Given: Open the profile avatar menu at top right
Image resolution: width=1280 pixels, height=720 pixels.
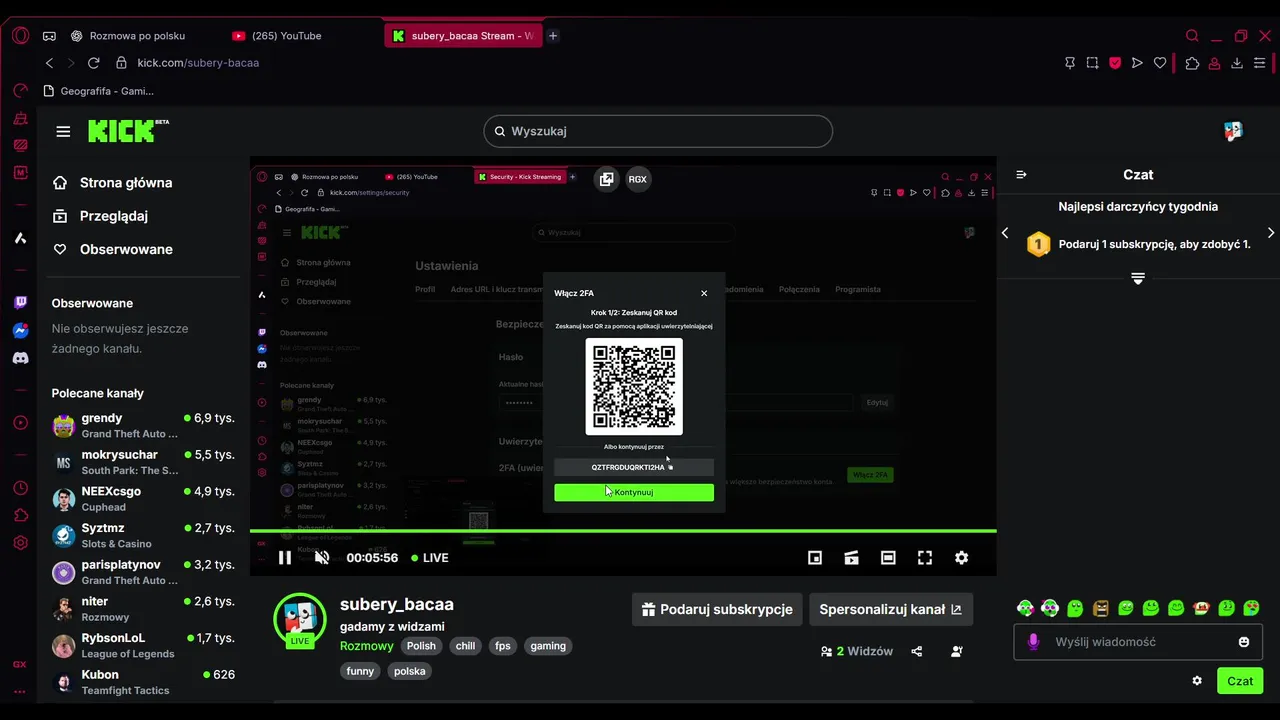Looking at the screenshot, I should pyautogui.click(x=1233, y=131).
